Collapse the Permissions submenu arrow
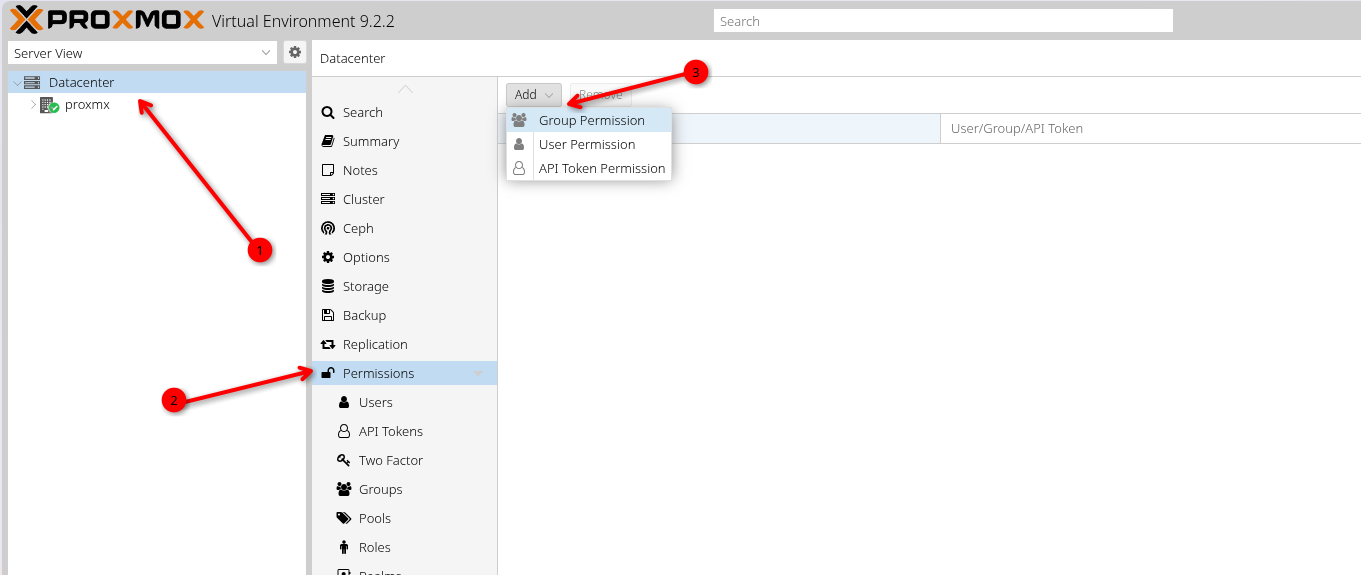 pos(478,374)
